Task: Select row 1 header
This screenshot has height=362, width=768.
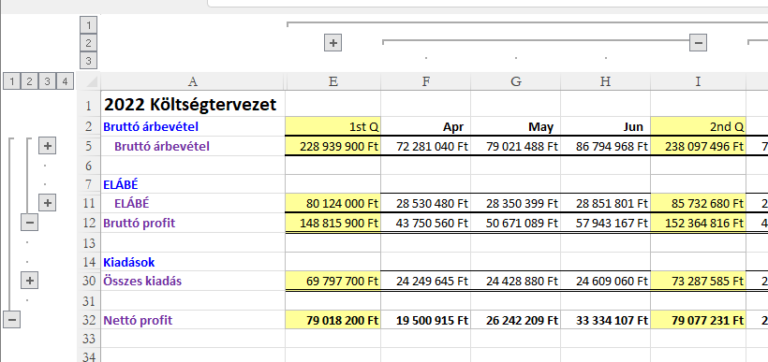Action: click(89, 105)
